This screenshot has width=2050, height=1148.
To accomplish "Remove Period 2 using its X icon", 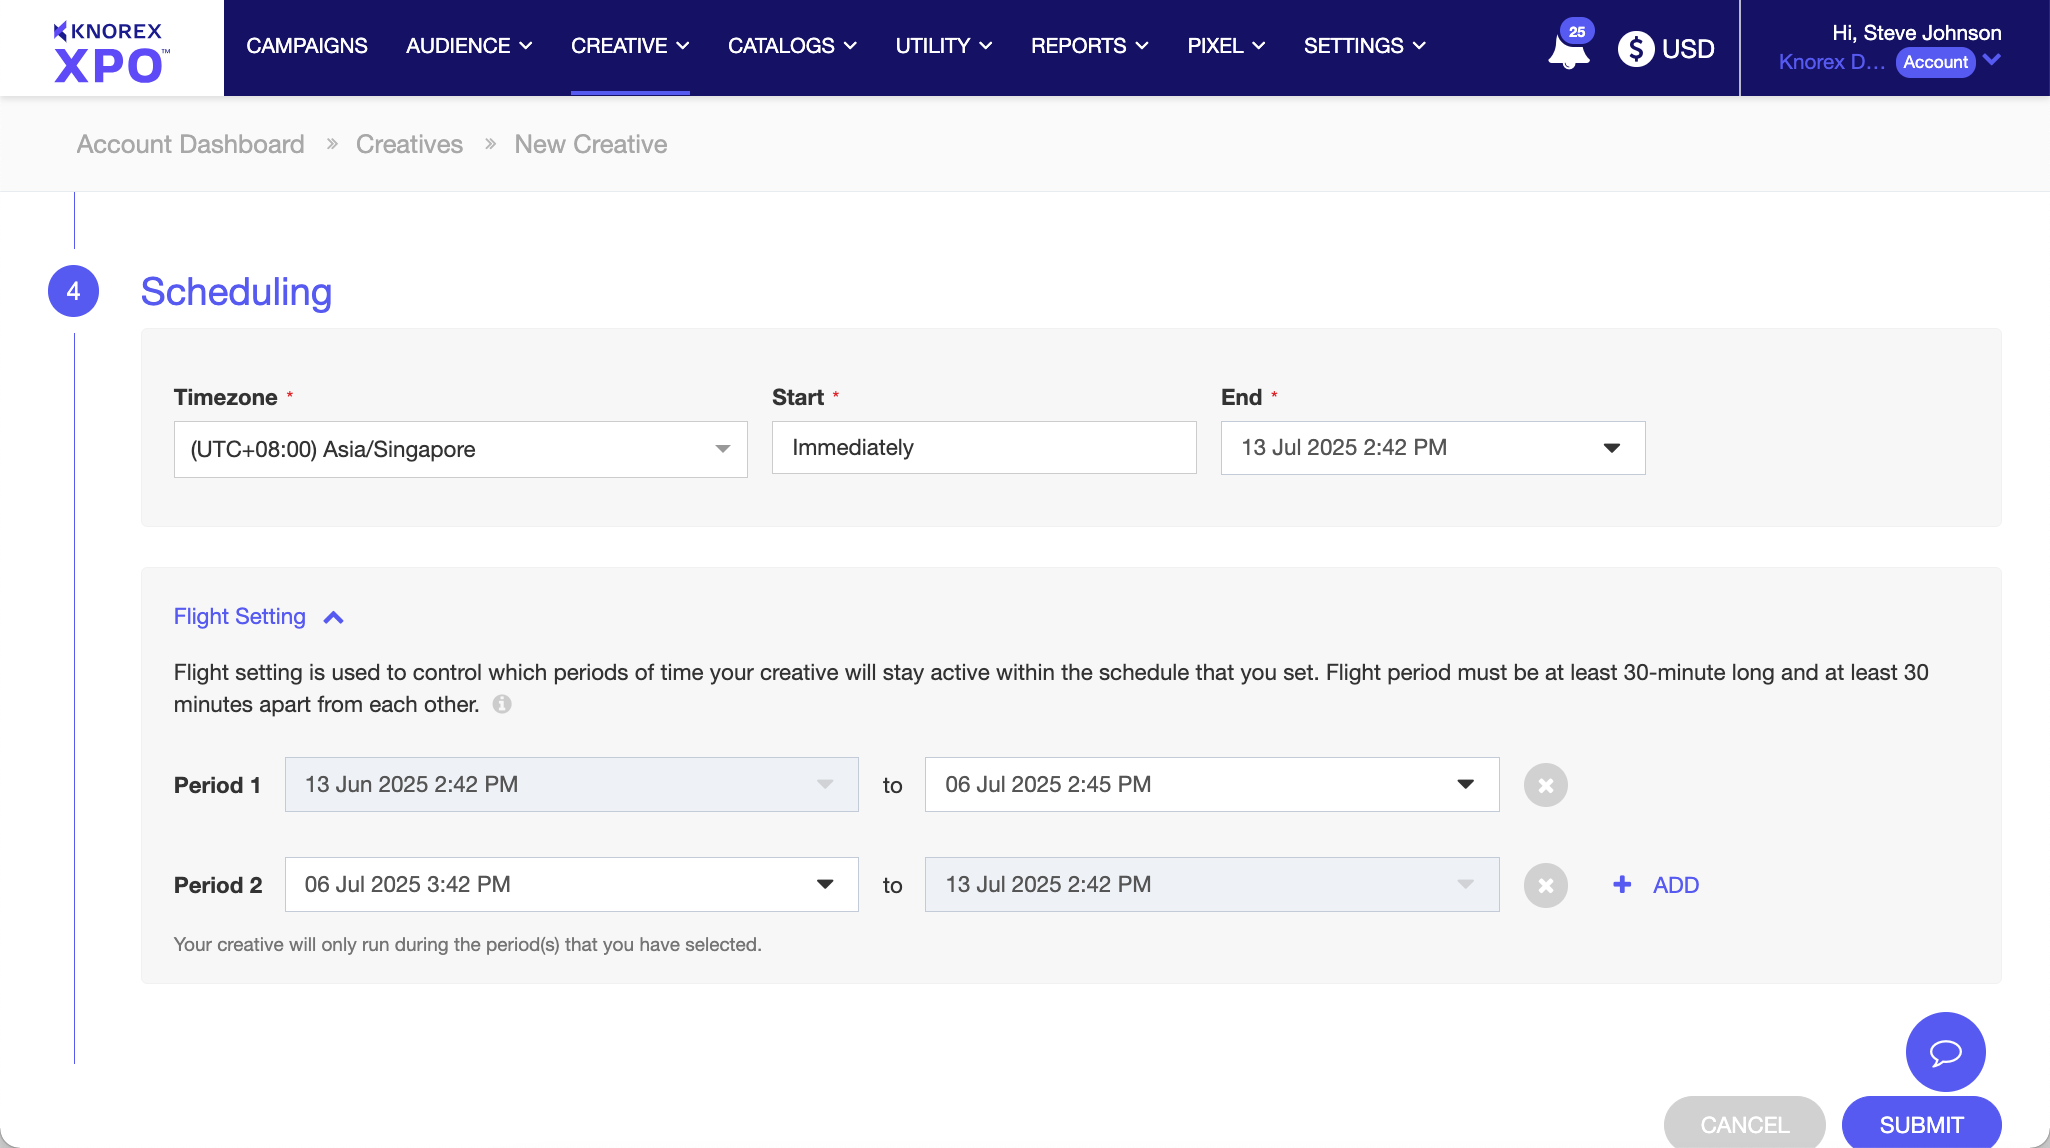I will coord(1545,885).
